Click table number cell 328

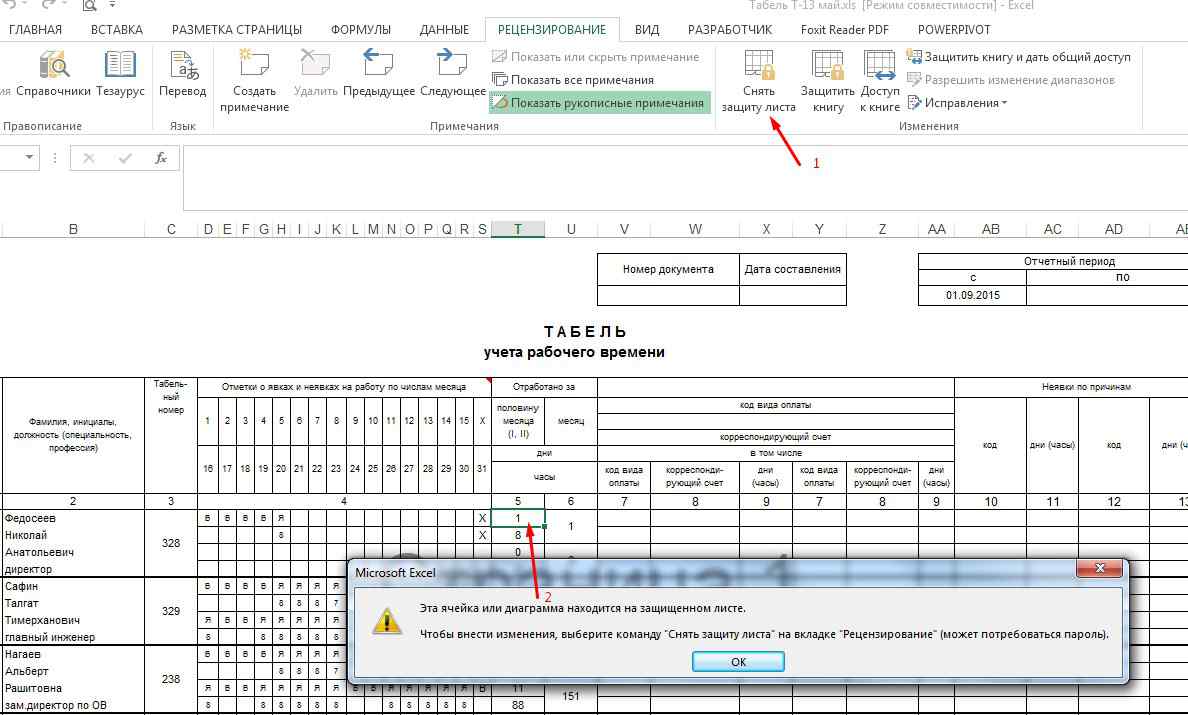[171, 543]
